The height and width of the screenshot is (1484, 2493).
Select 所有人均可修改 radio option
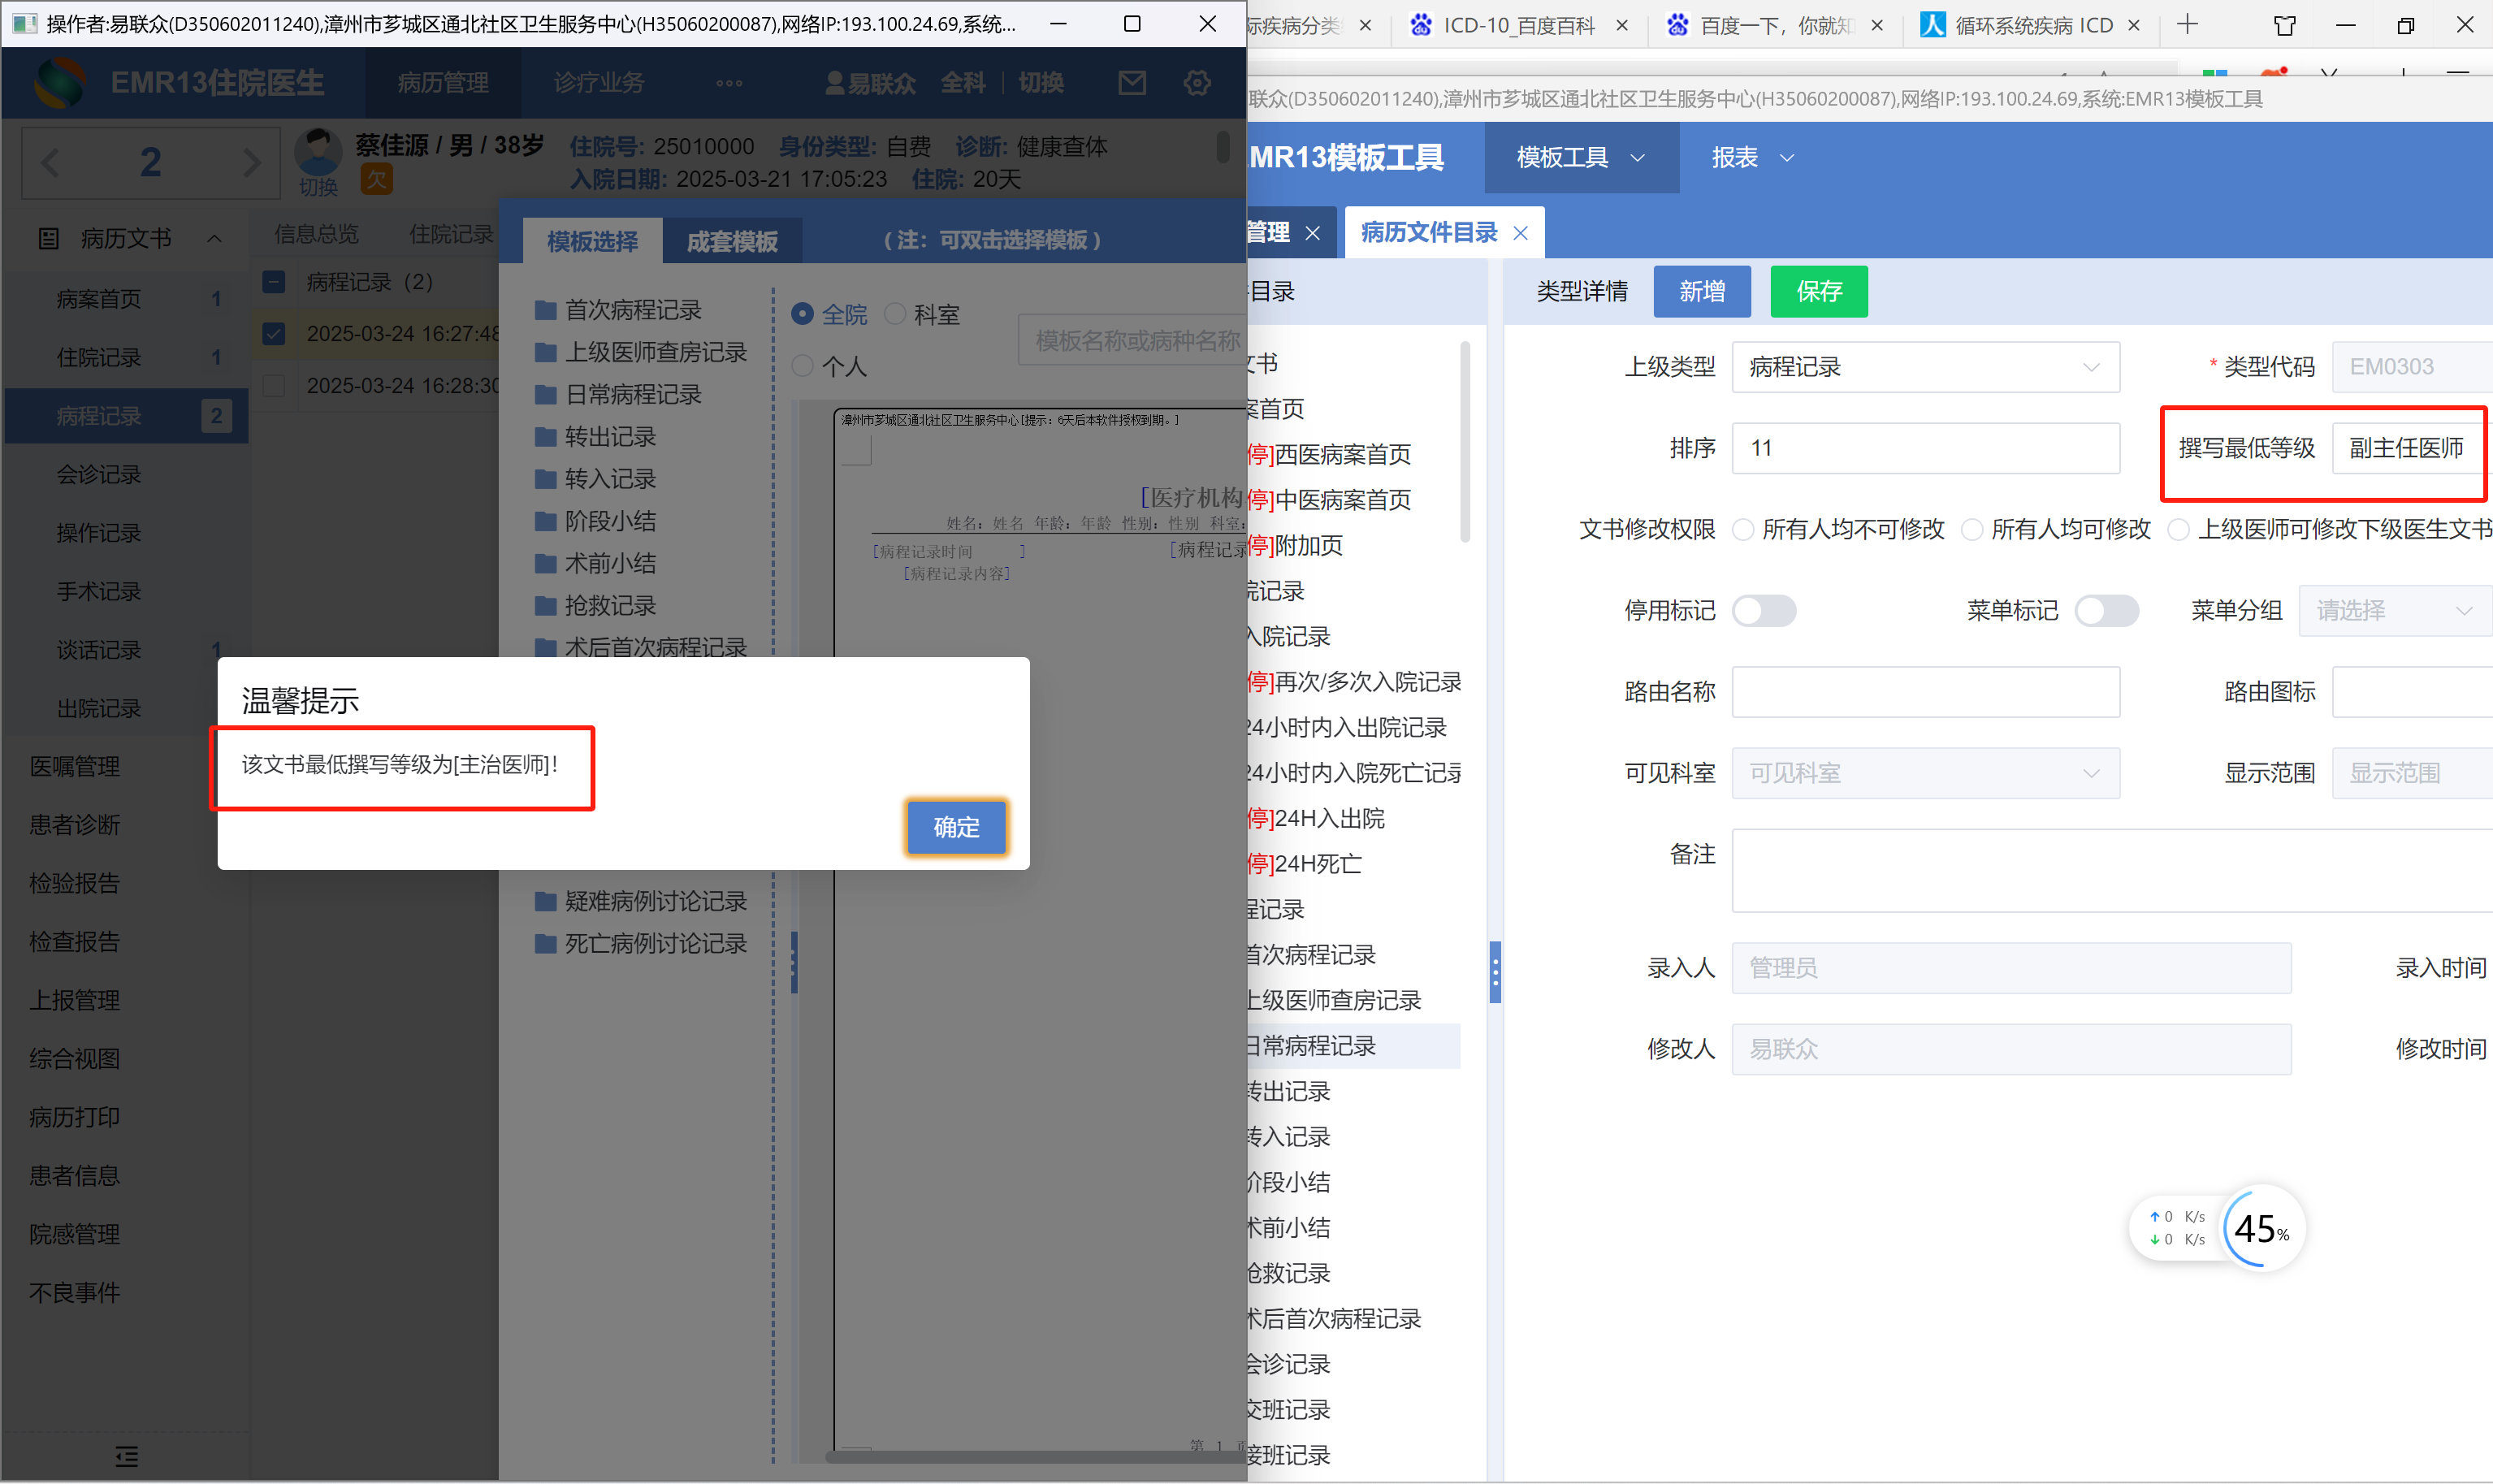coord(1972,529)
